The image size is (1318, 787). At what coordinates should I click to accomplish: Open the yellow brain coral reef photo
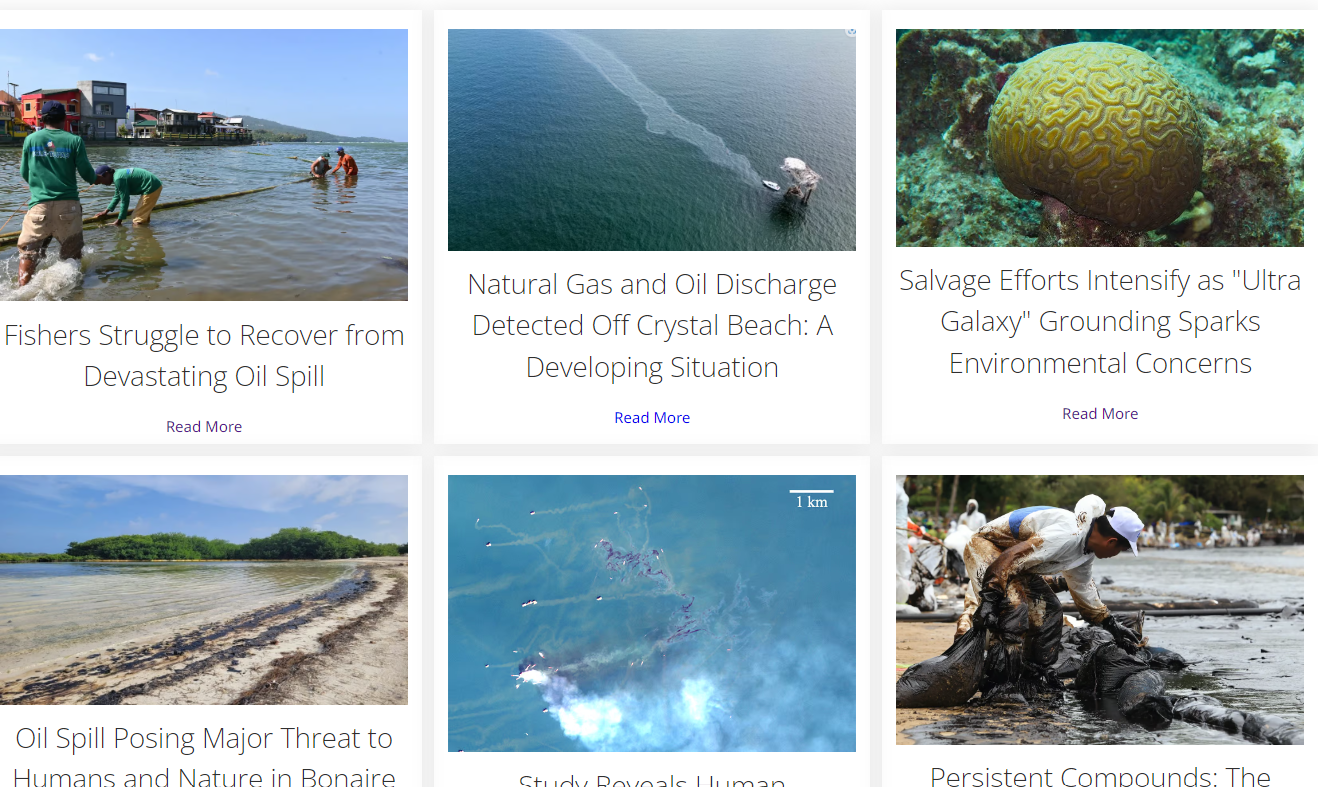coord(1100,138)
